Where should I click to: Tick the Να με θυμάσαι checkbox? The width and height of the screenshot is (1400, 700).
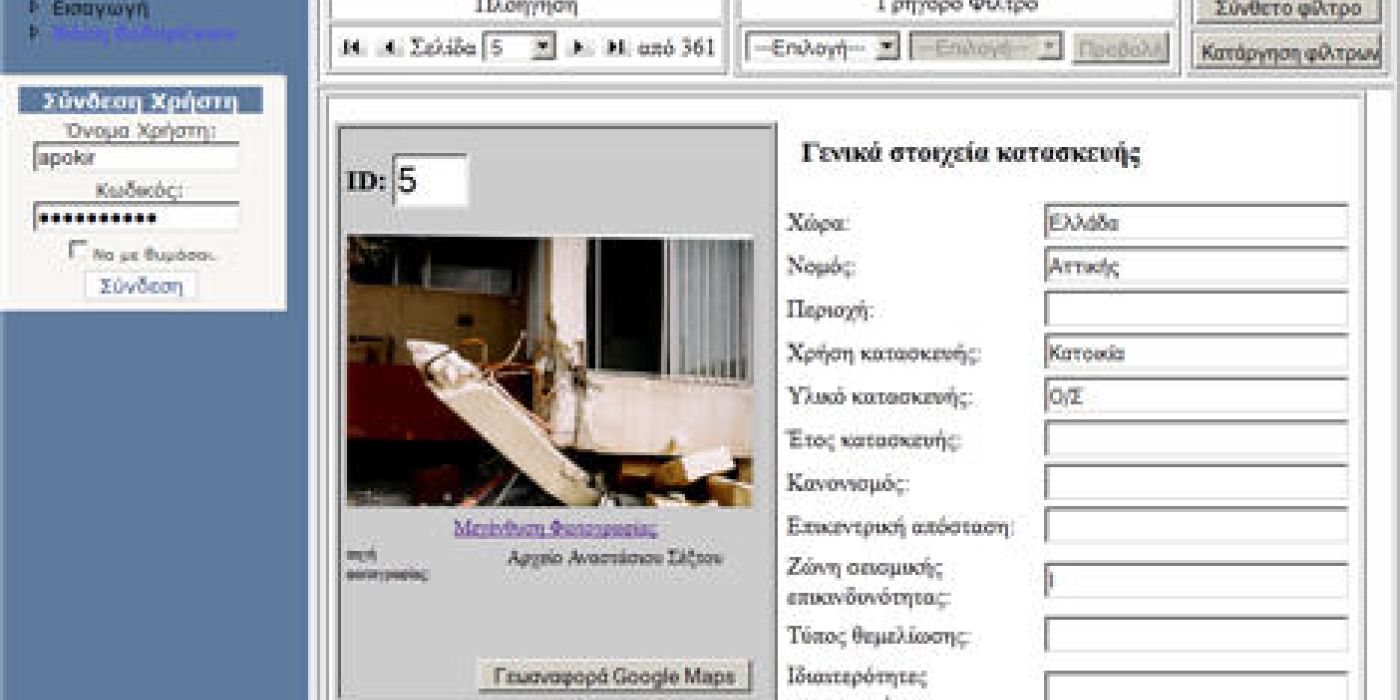point(78,251)
